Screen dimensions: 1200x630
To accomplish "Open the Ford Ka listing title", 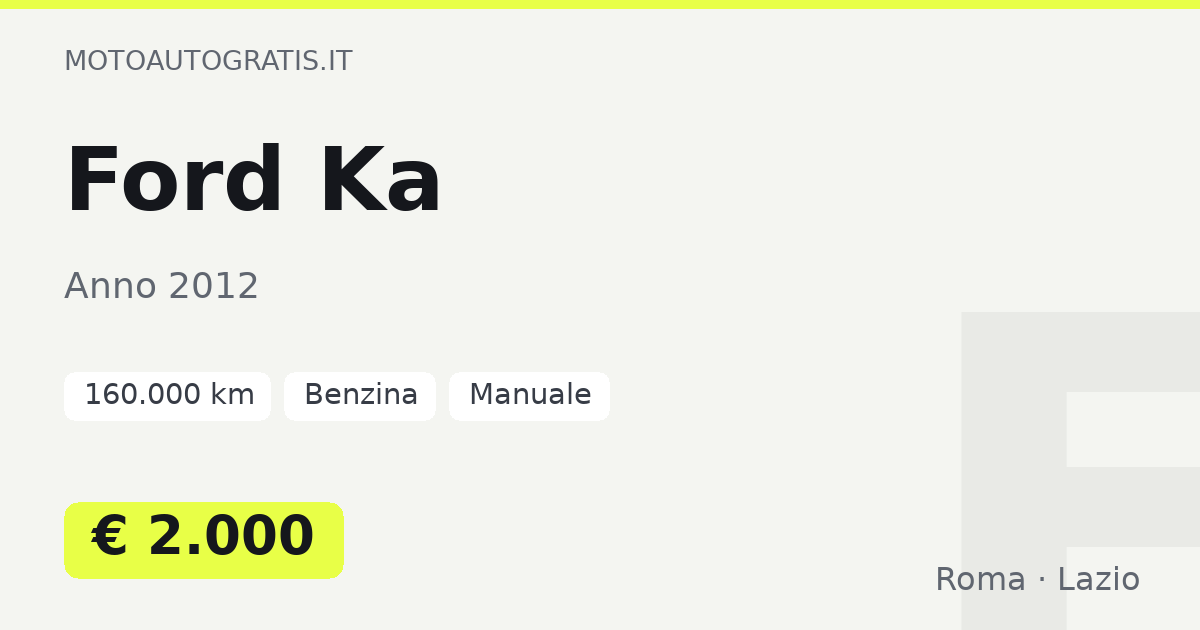I will tap(253, 182).
